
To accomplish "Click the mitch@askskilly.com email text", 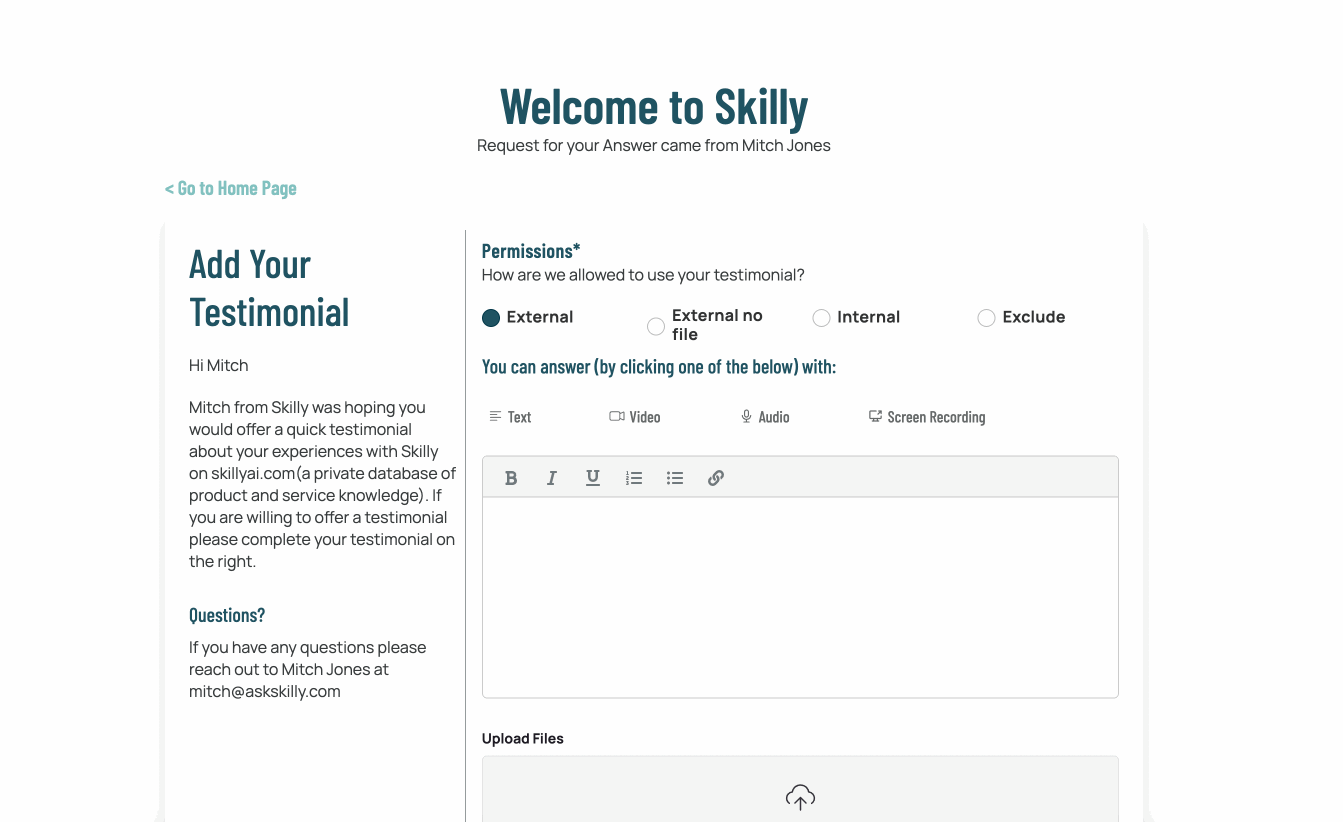I will pos(265,692).
